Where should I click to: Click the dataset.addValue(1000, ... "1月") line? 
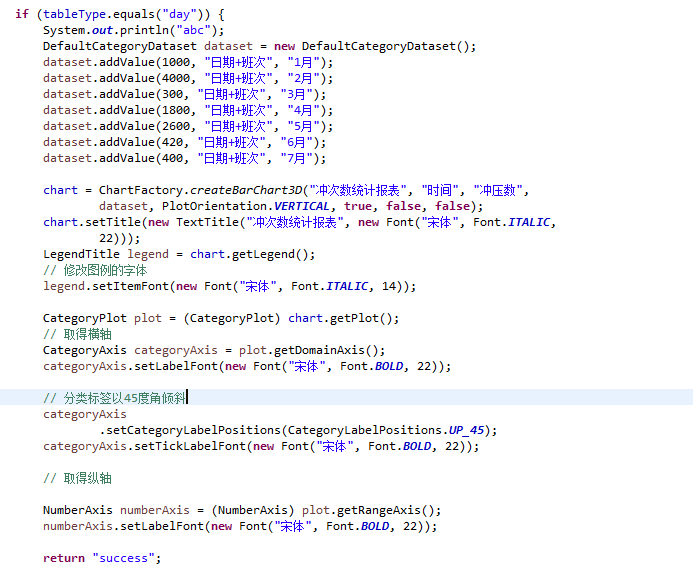pyautogui.click(x=188, y=62)
